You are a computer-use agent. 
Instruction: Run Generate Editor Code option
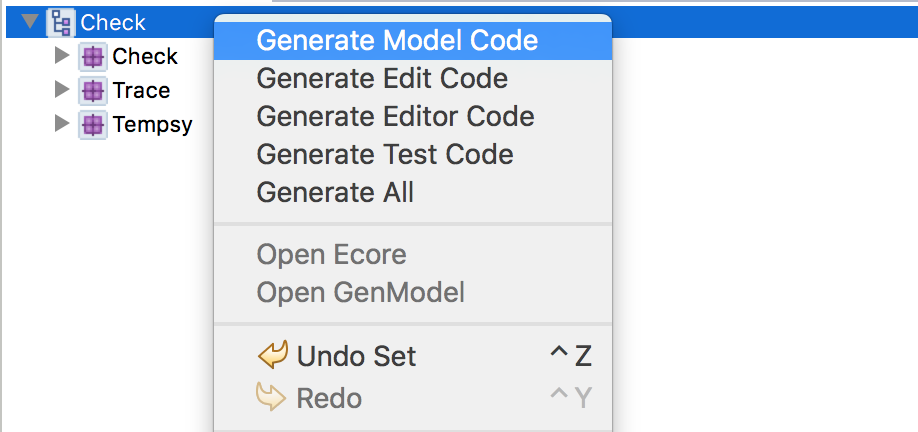[x=395, y=116]
